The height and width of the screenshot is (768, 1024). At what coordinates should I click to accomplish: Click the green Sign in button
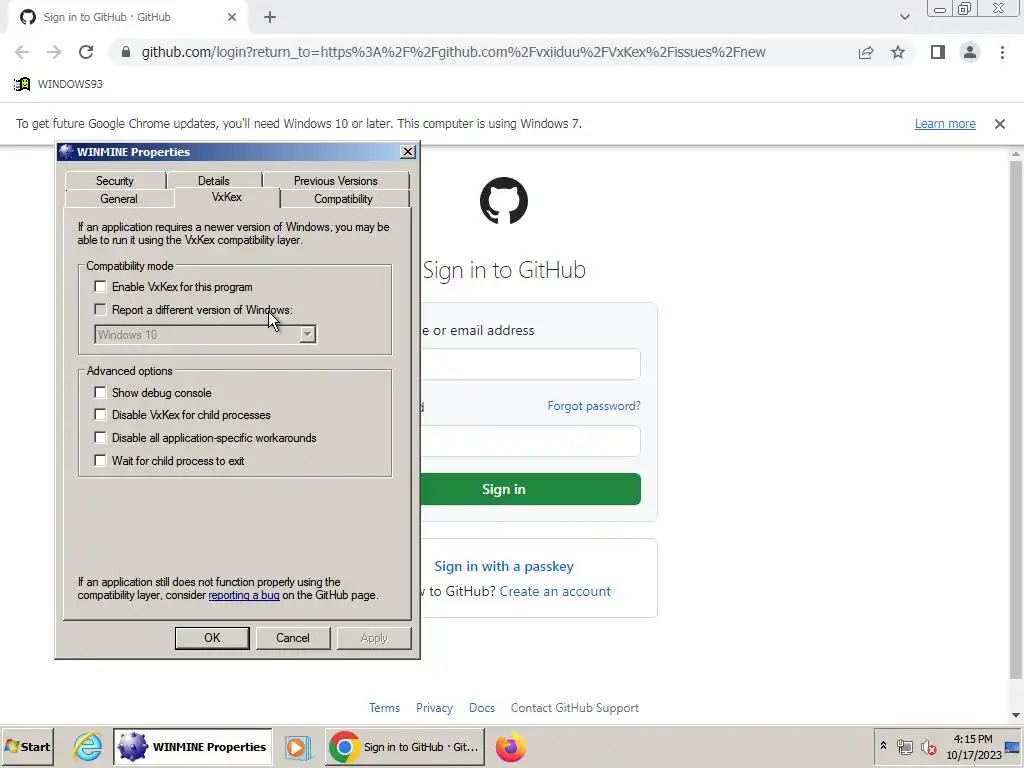click(x=530, y=489)
